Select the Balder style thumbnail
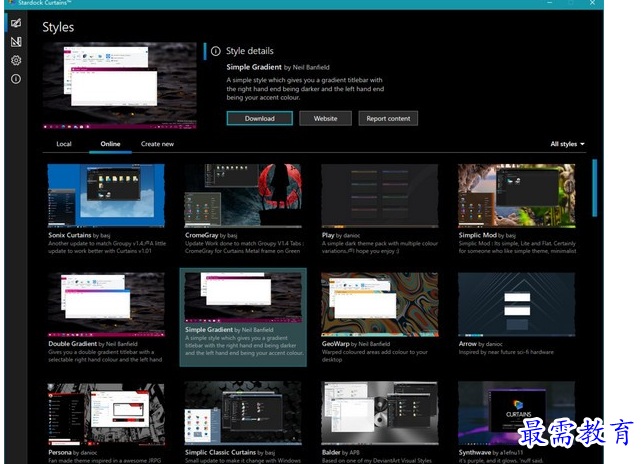The height and width of the screenshot is (464, 642). click(x=380, y=414)
